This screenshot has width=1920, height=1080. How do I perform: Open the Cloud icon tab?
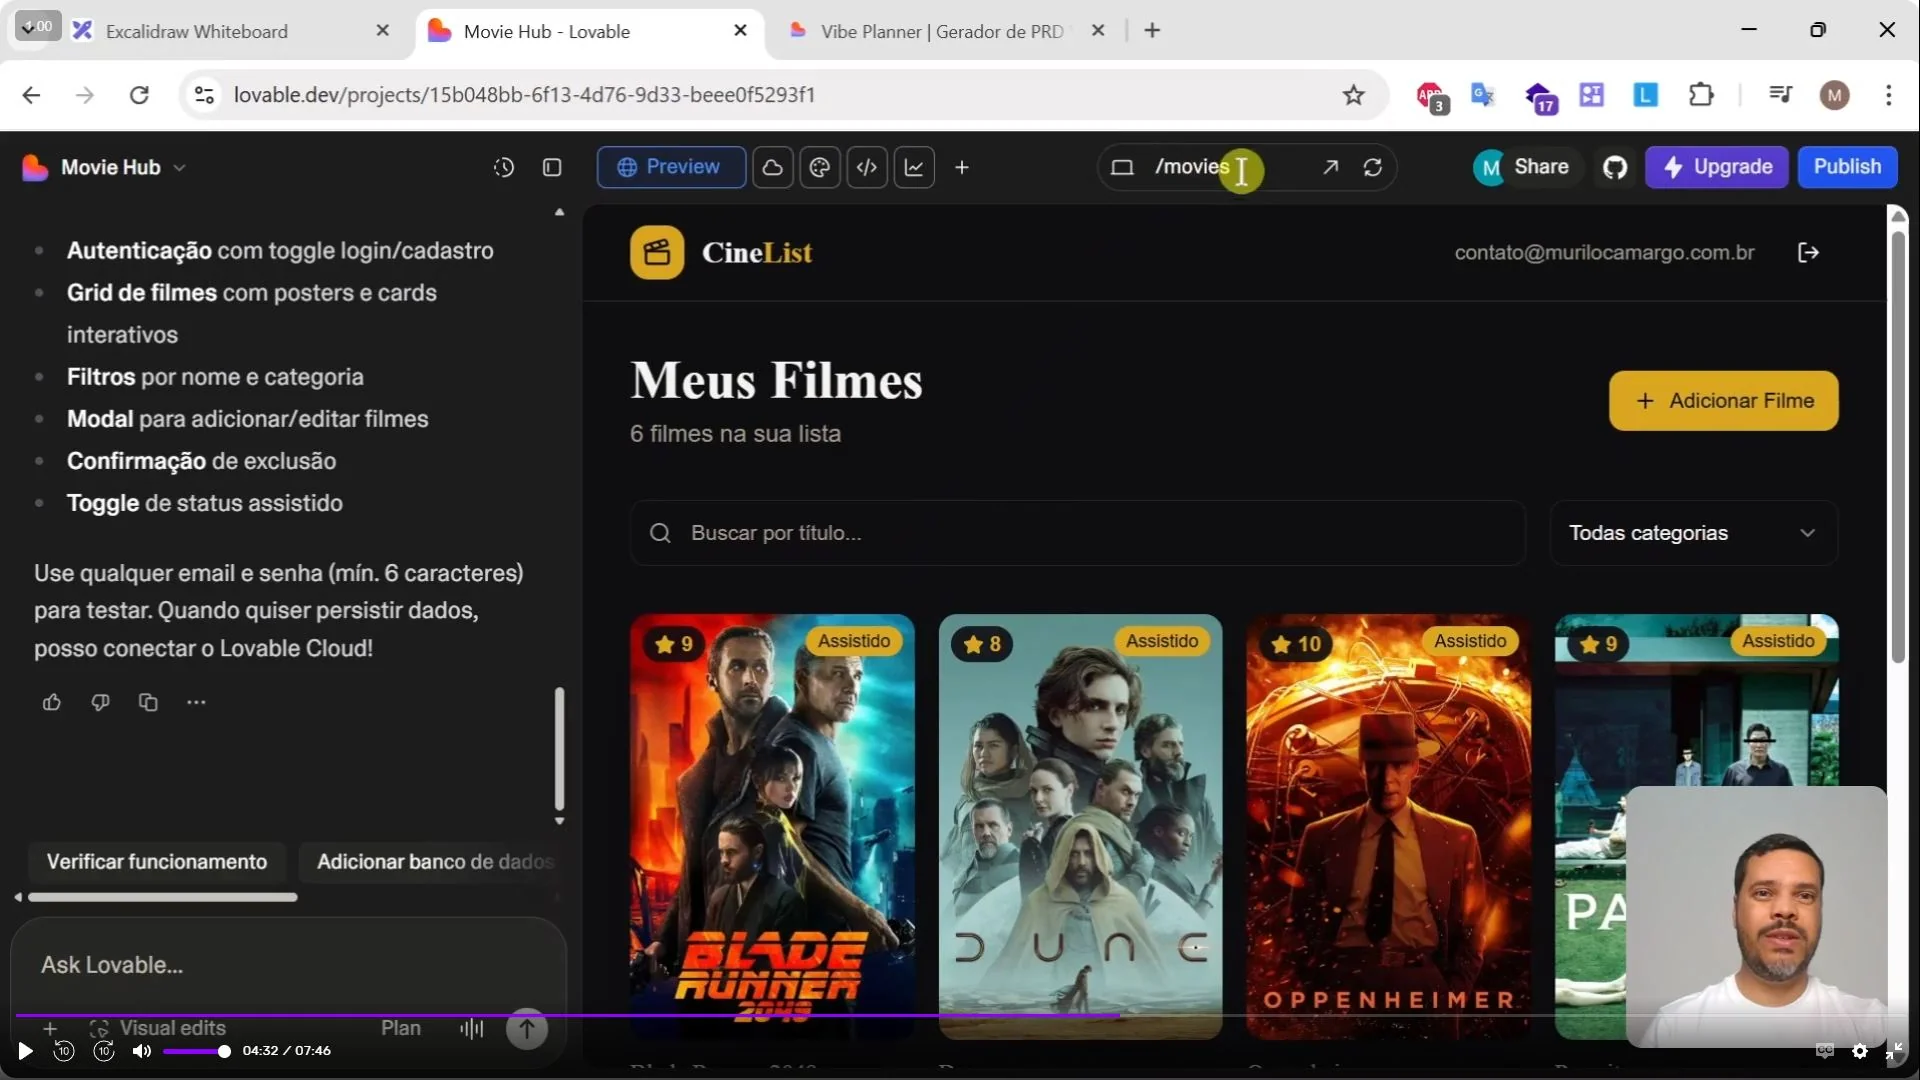pyautogui.click(x=773, y=167)
